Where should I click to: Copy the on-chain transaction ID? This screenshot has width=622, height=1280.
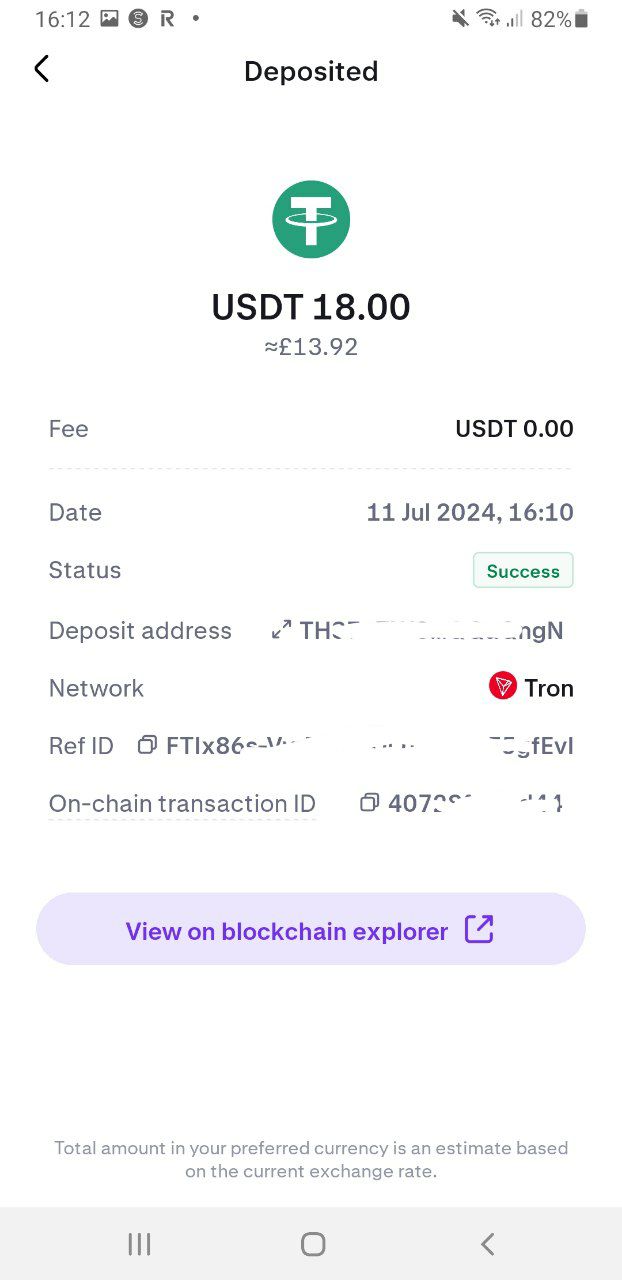point(369,802)
